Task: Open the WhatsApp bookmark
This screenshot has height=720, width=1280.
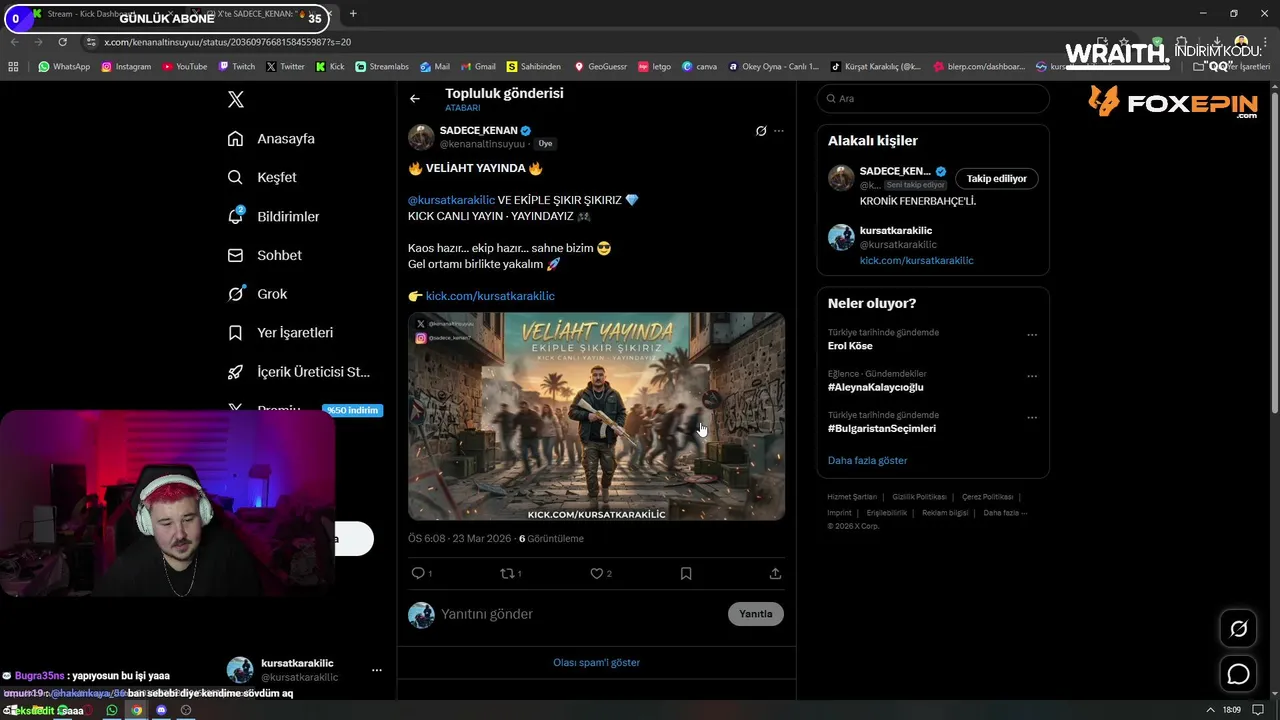Action: click(64, 67)
